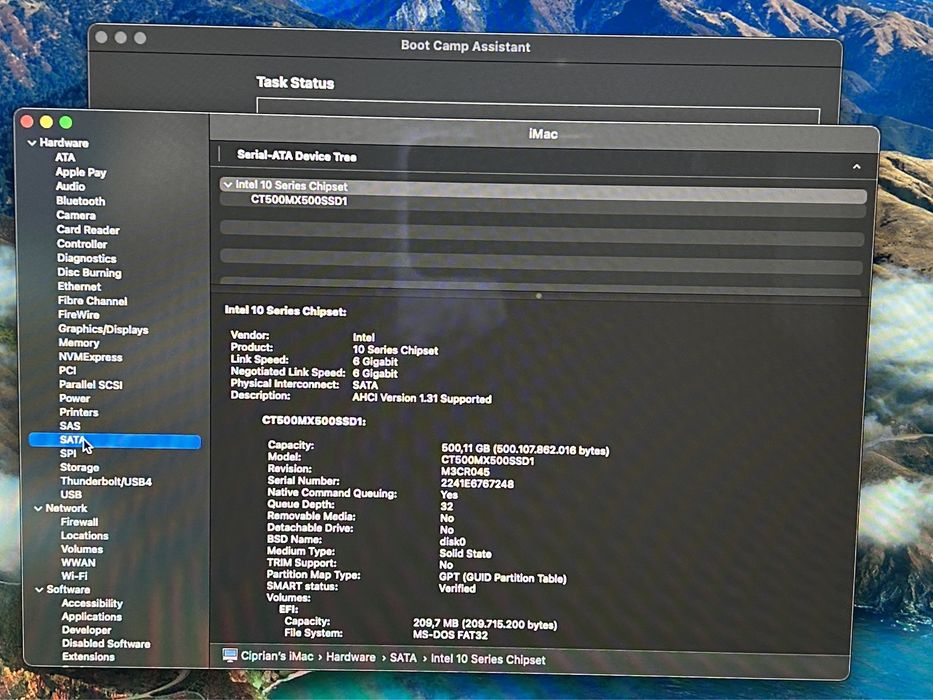Click Ciprian's iMac in the path bar
The image size is (933, 700).
(x=277, y=657)
